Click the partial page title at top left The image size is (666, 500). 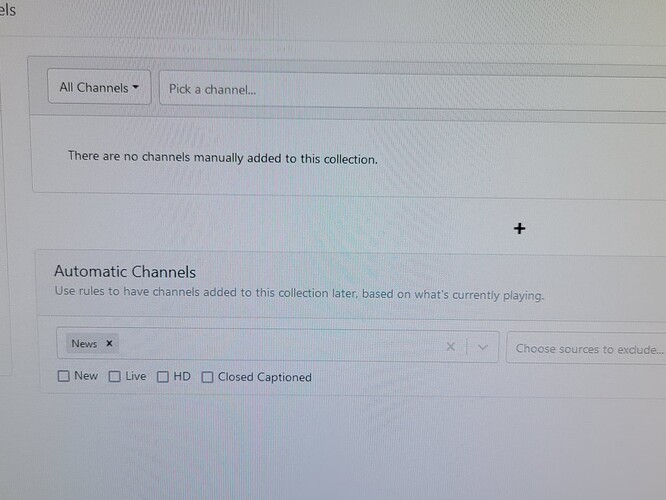(8, 11)
